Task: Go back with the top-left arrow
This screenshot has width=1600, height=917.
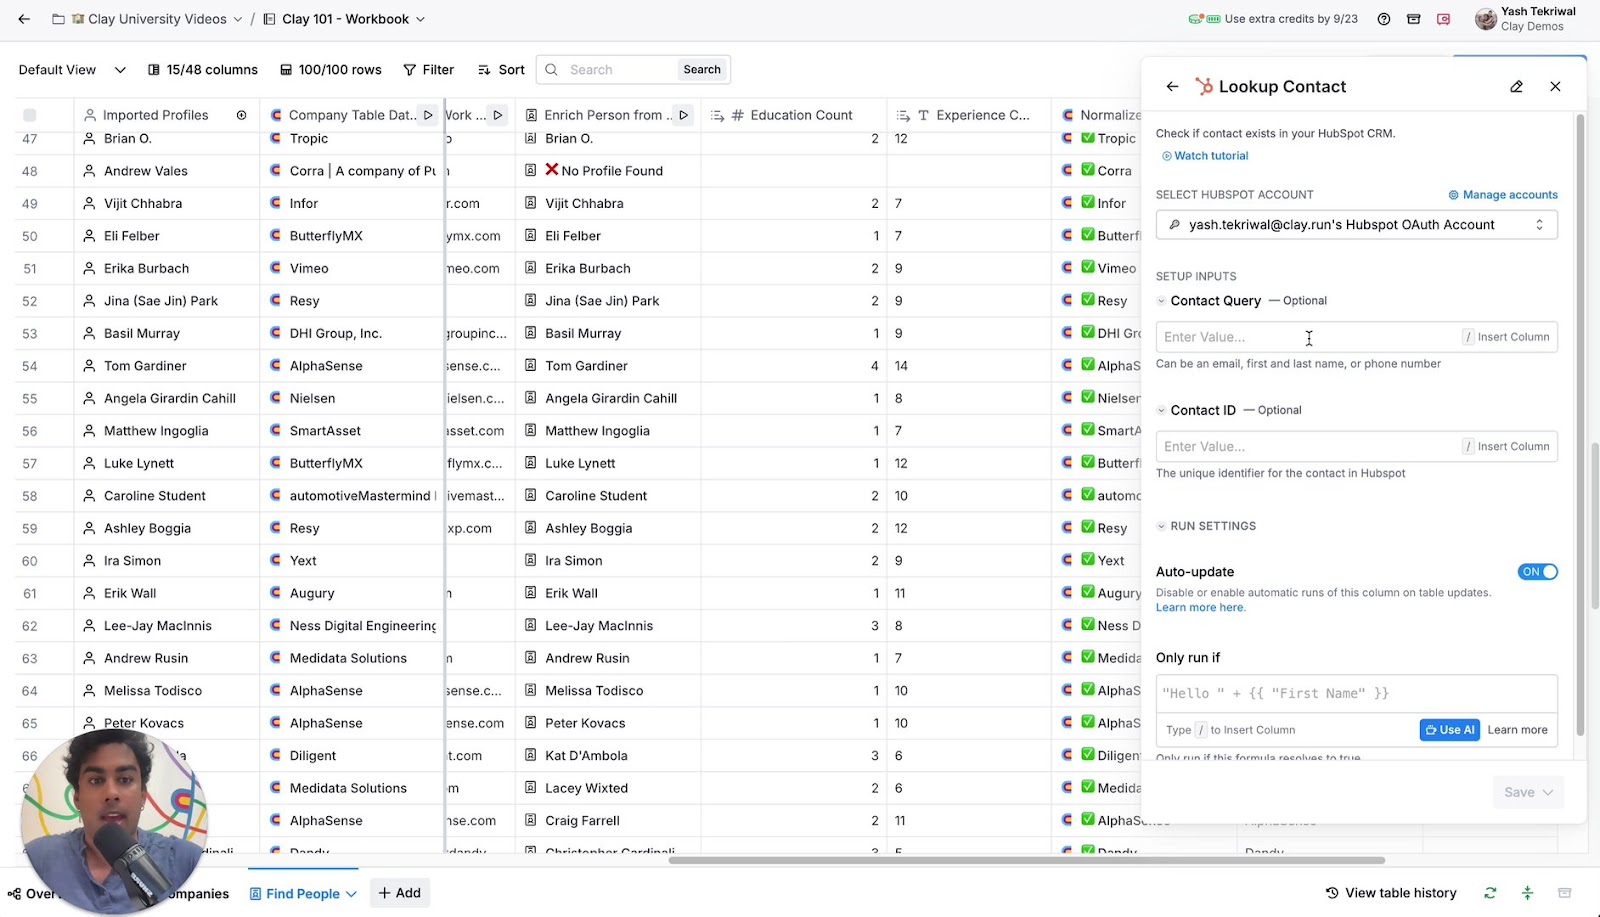Action: (24, 19)
